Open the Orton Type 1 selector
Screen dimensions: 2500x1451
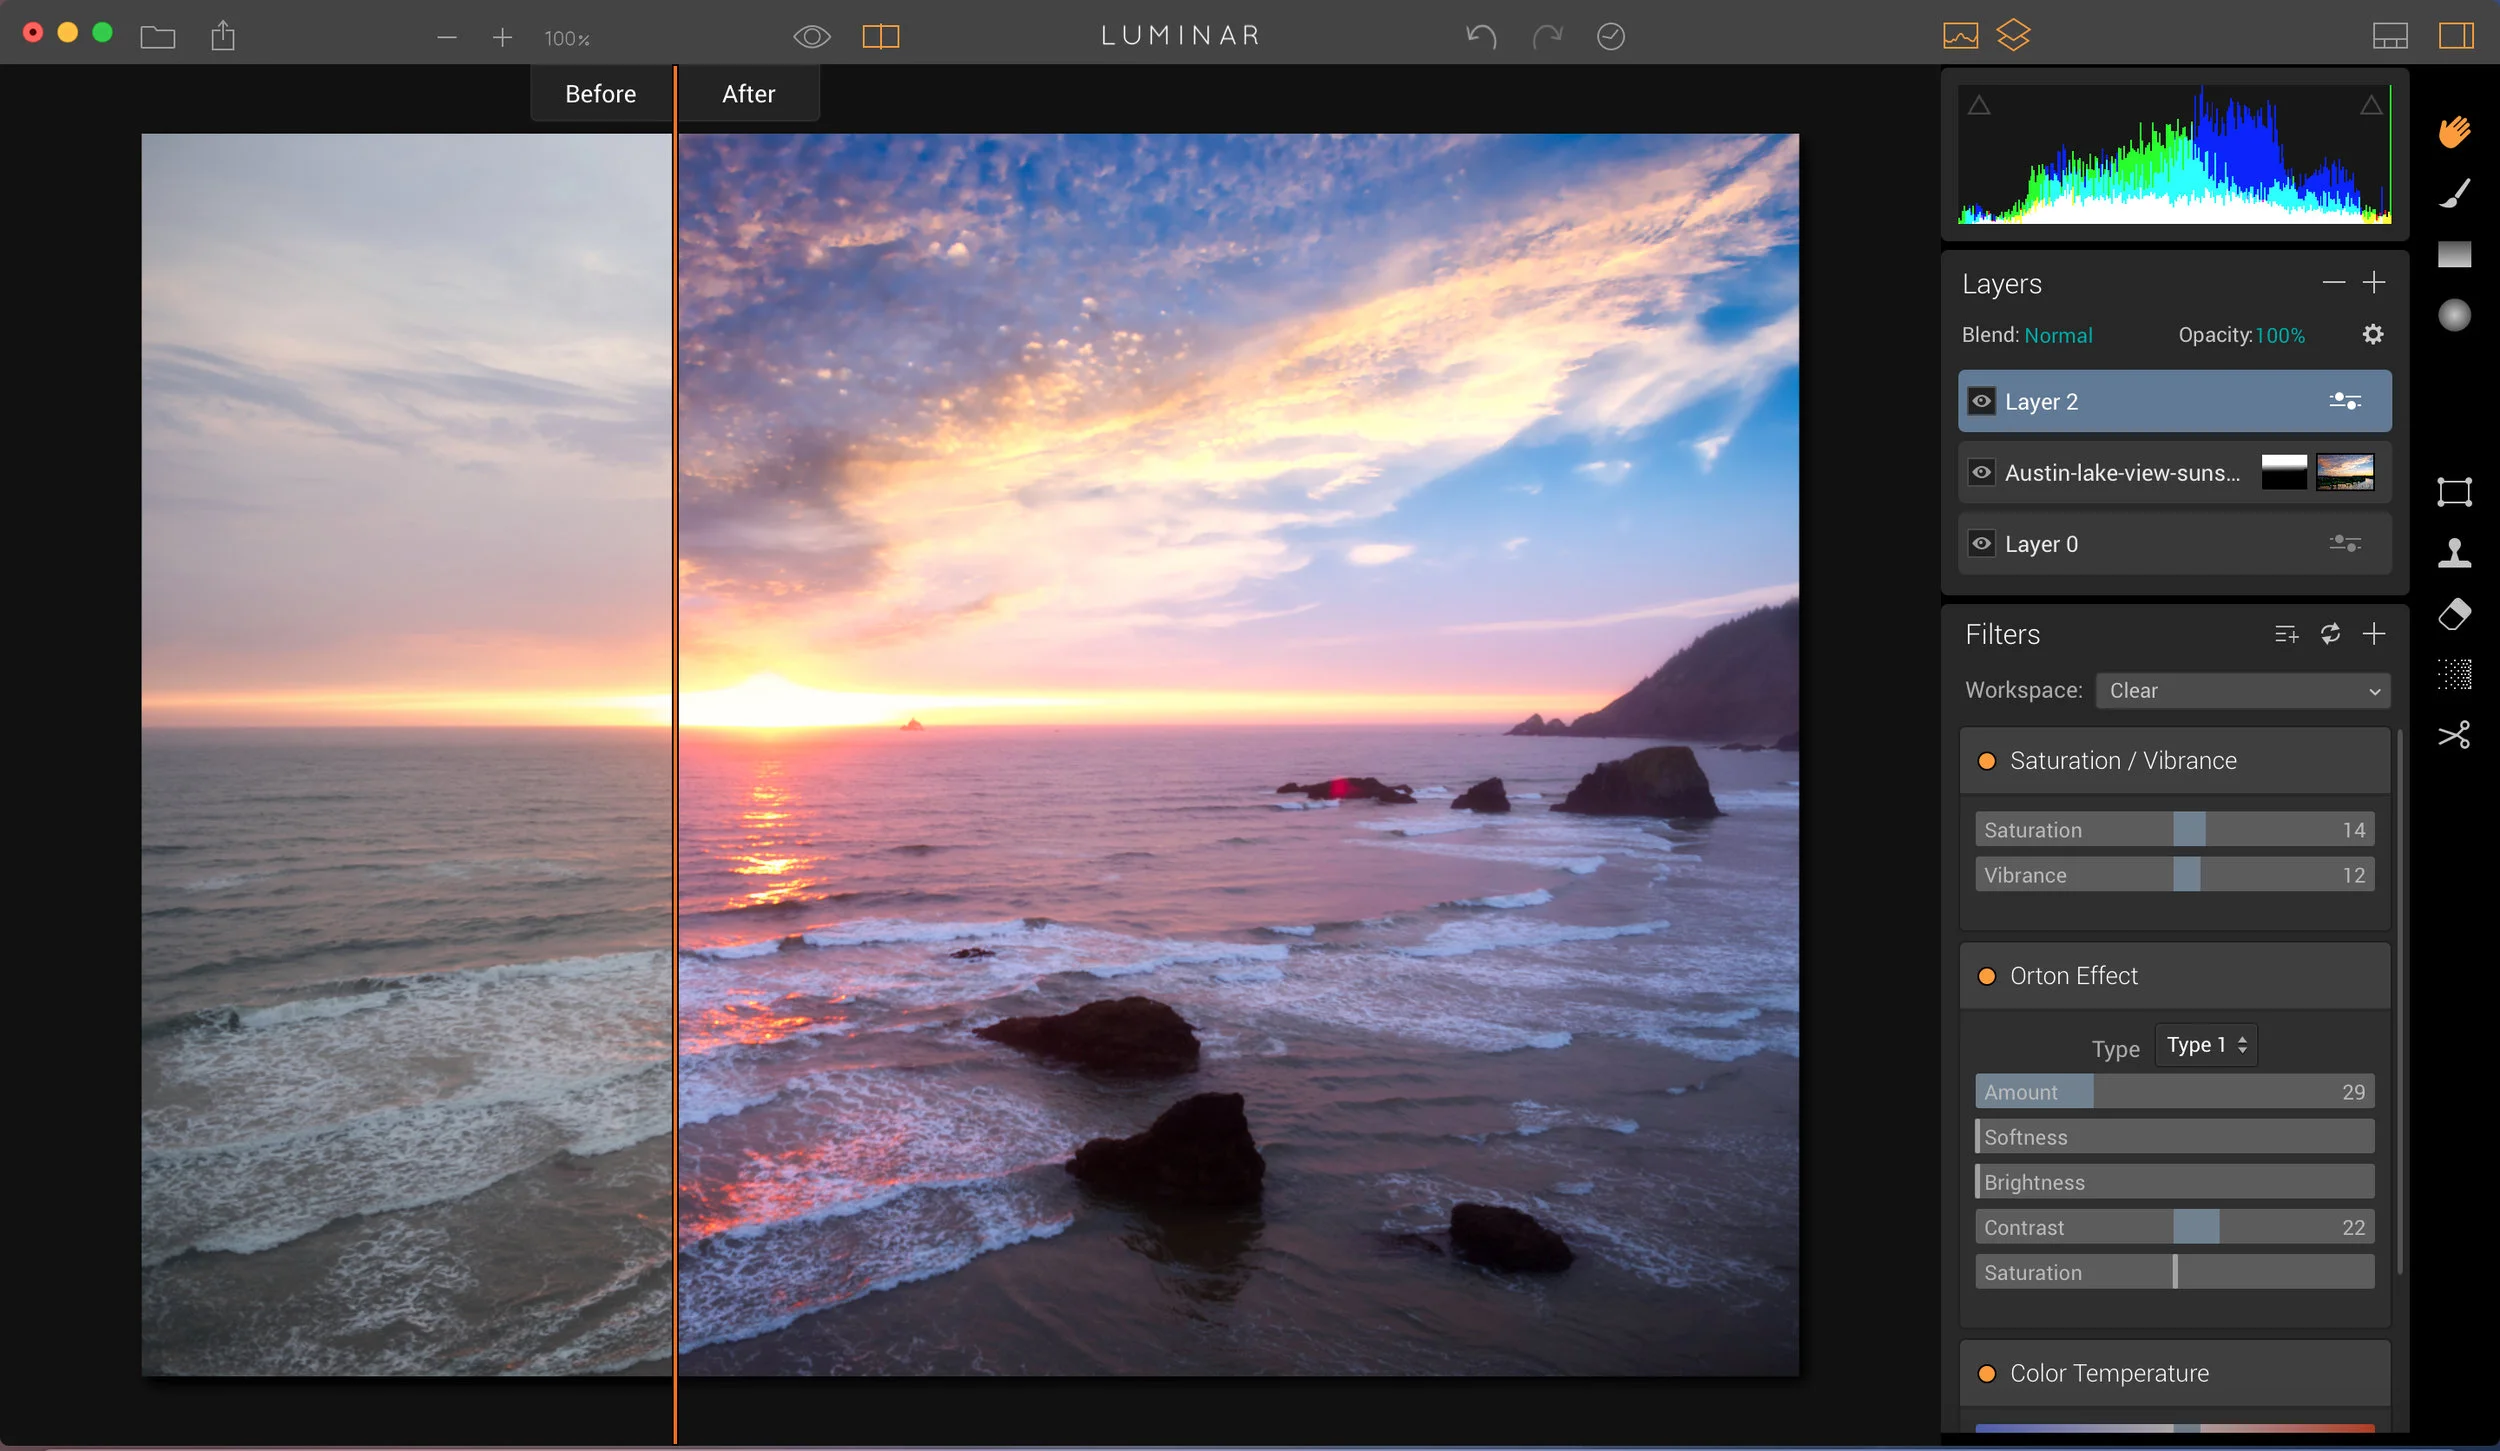pyautogui.click(x=2206, y=1045)
